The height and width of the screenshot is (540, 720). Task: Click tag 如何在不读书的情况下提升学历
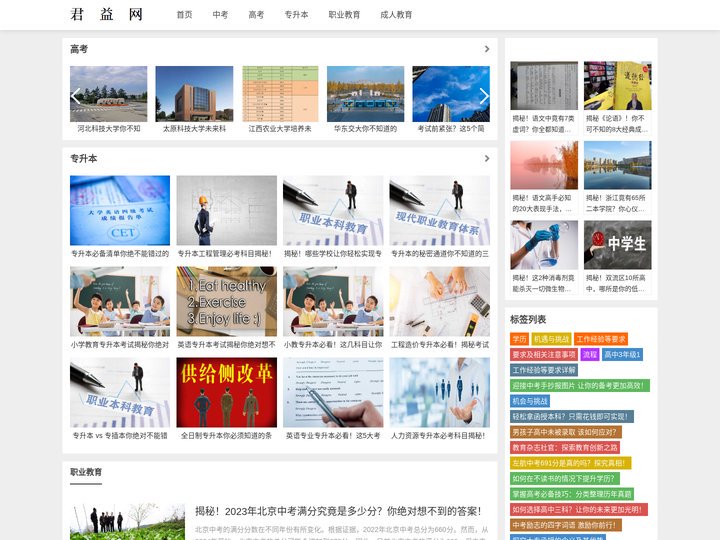pos(565,478)
